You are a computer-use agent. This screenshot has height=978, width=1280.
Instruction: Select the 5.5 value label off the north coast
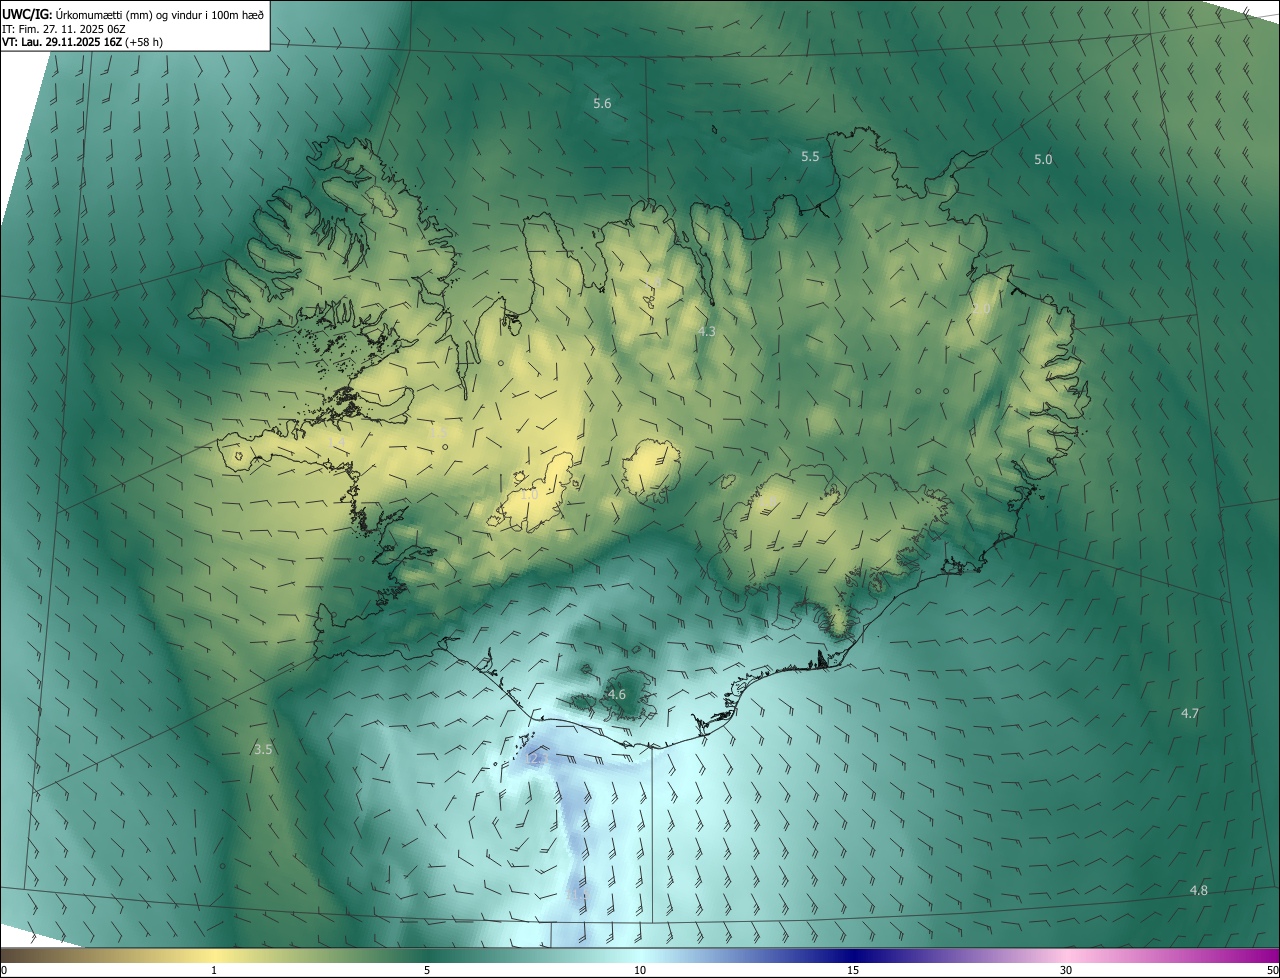(810, 157)
